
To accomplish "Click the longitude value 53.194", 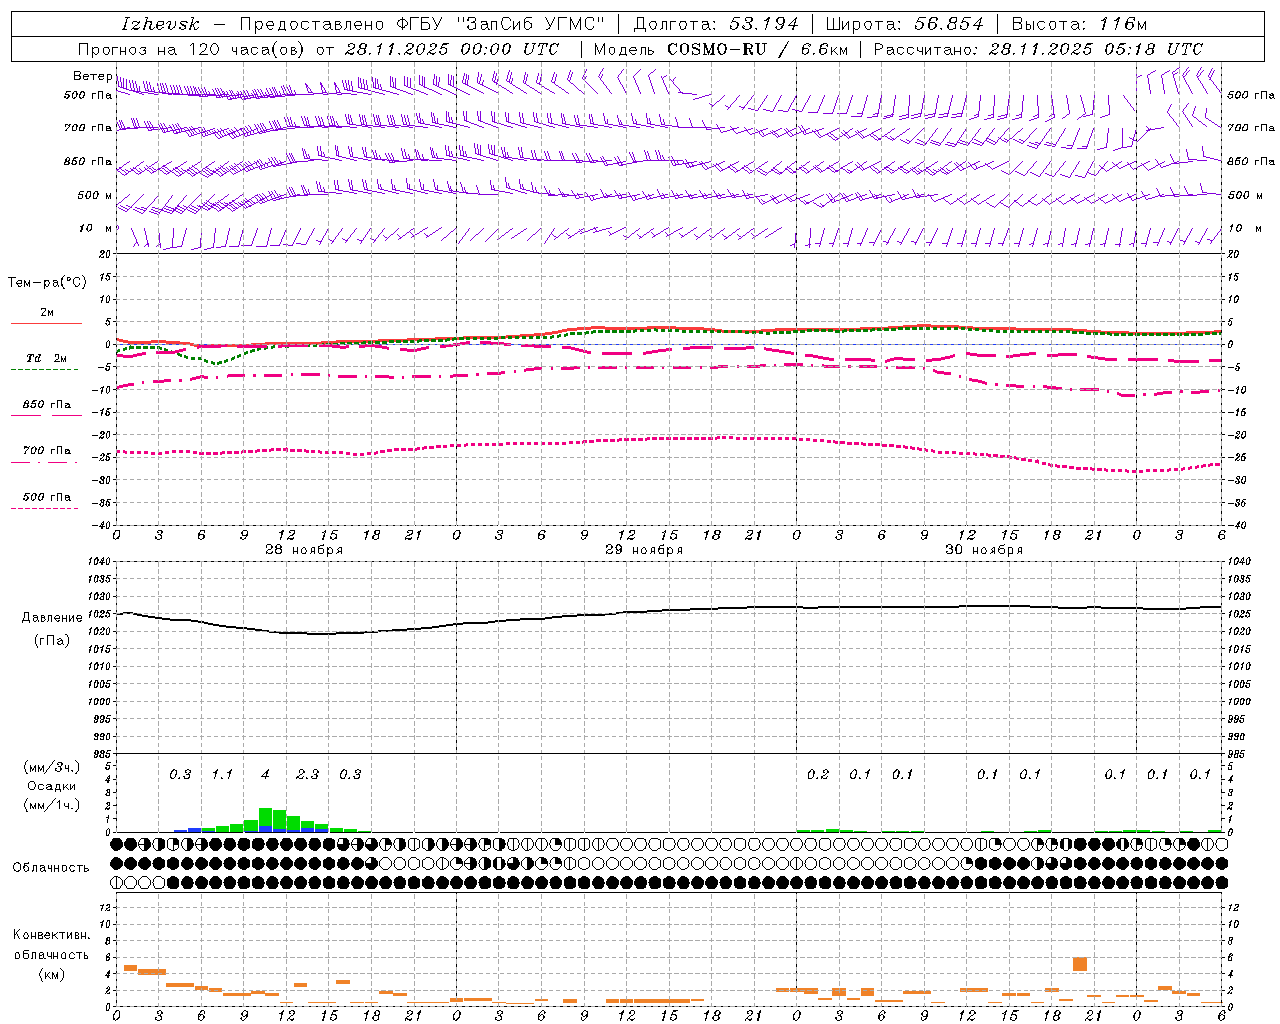I will click(x=764, y=24).
